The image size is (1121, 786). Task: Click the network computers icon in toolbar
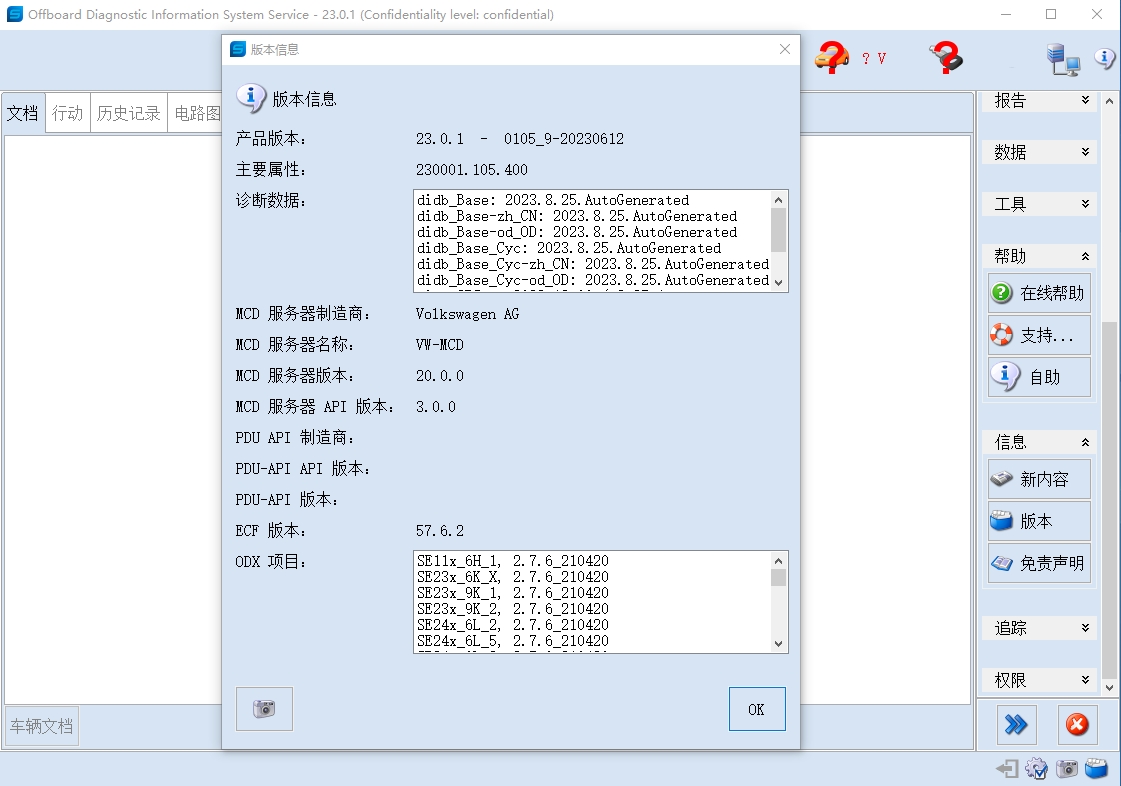pyautogui.click(x=1063, y=59)
